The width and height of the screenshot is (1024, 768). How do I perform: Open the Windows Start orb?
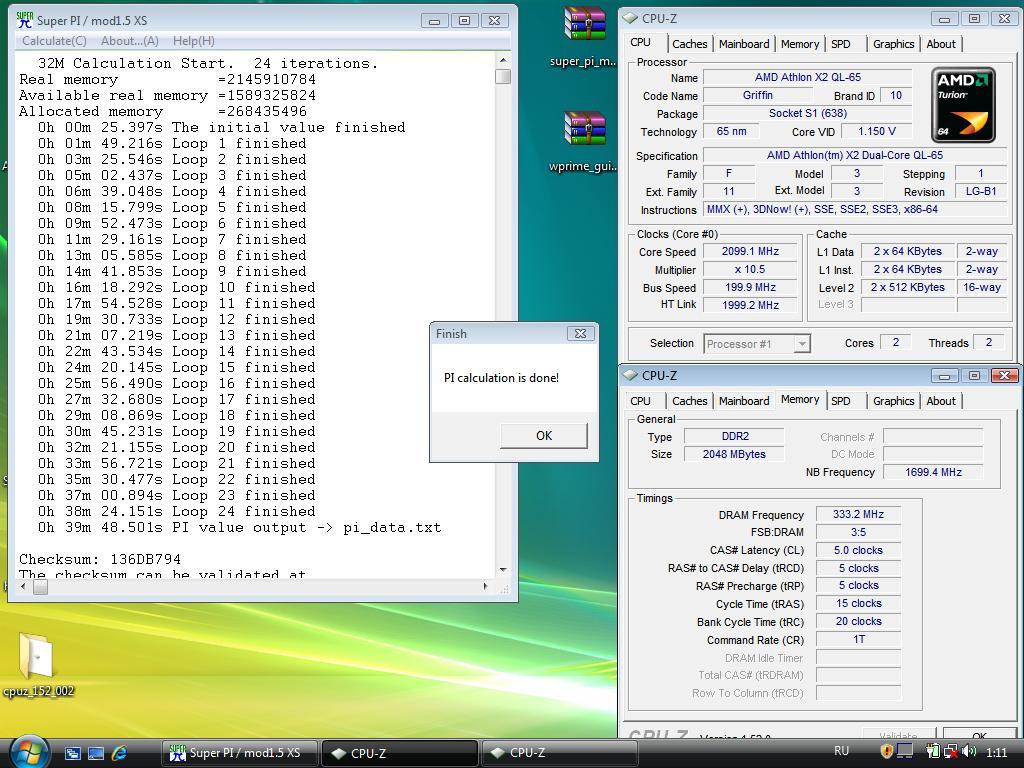click(x=27, y=751)
